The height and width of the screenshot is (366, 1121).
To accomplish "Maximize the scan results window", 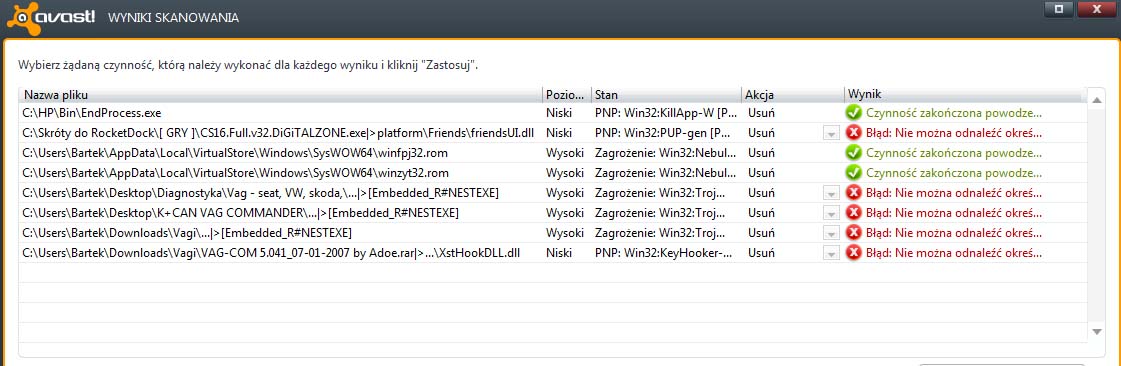I will pos(1059,9).
